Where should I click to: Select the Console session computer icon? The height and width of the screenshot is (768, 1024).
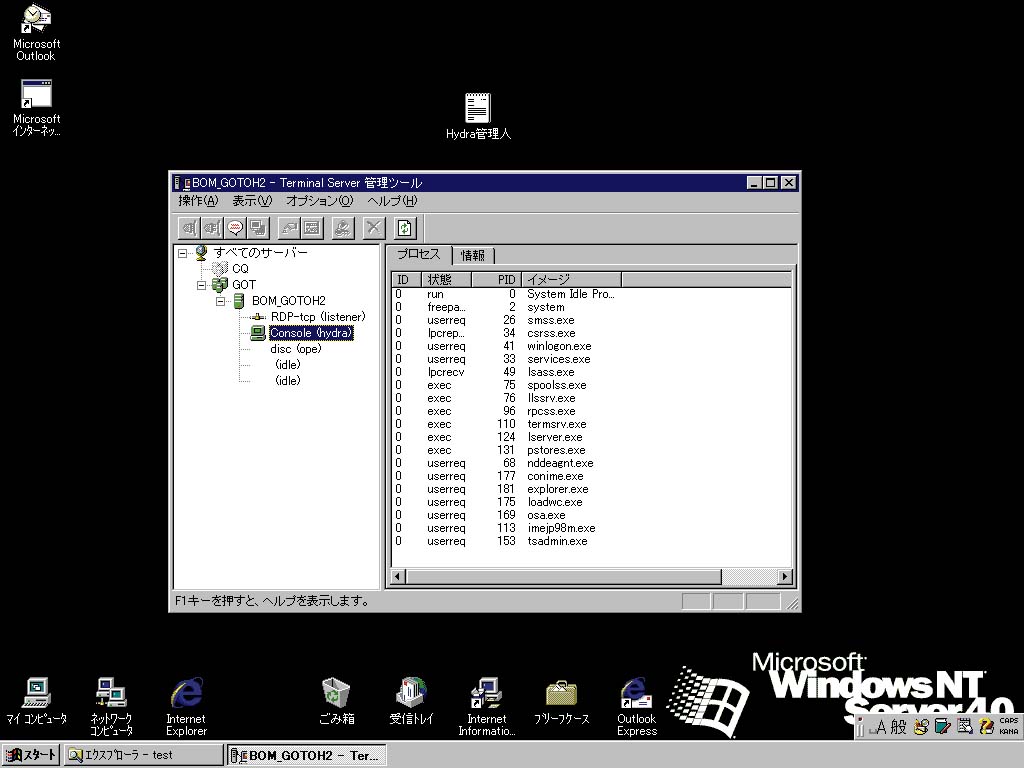[x=259, y=332]
